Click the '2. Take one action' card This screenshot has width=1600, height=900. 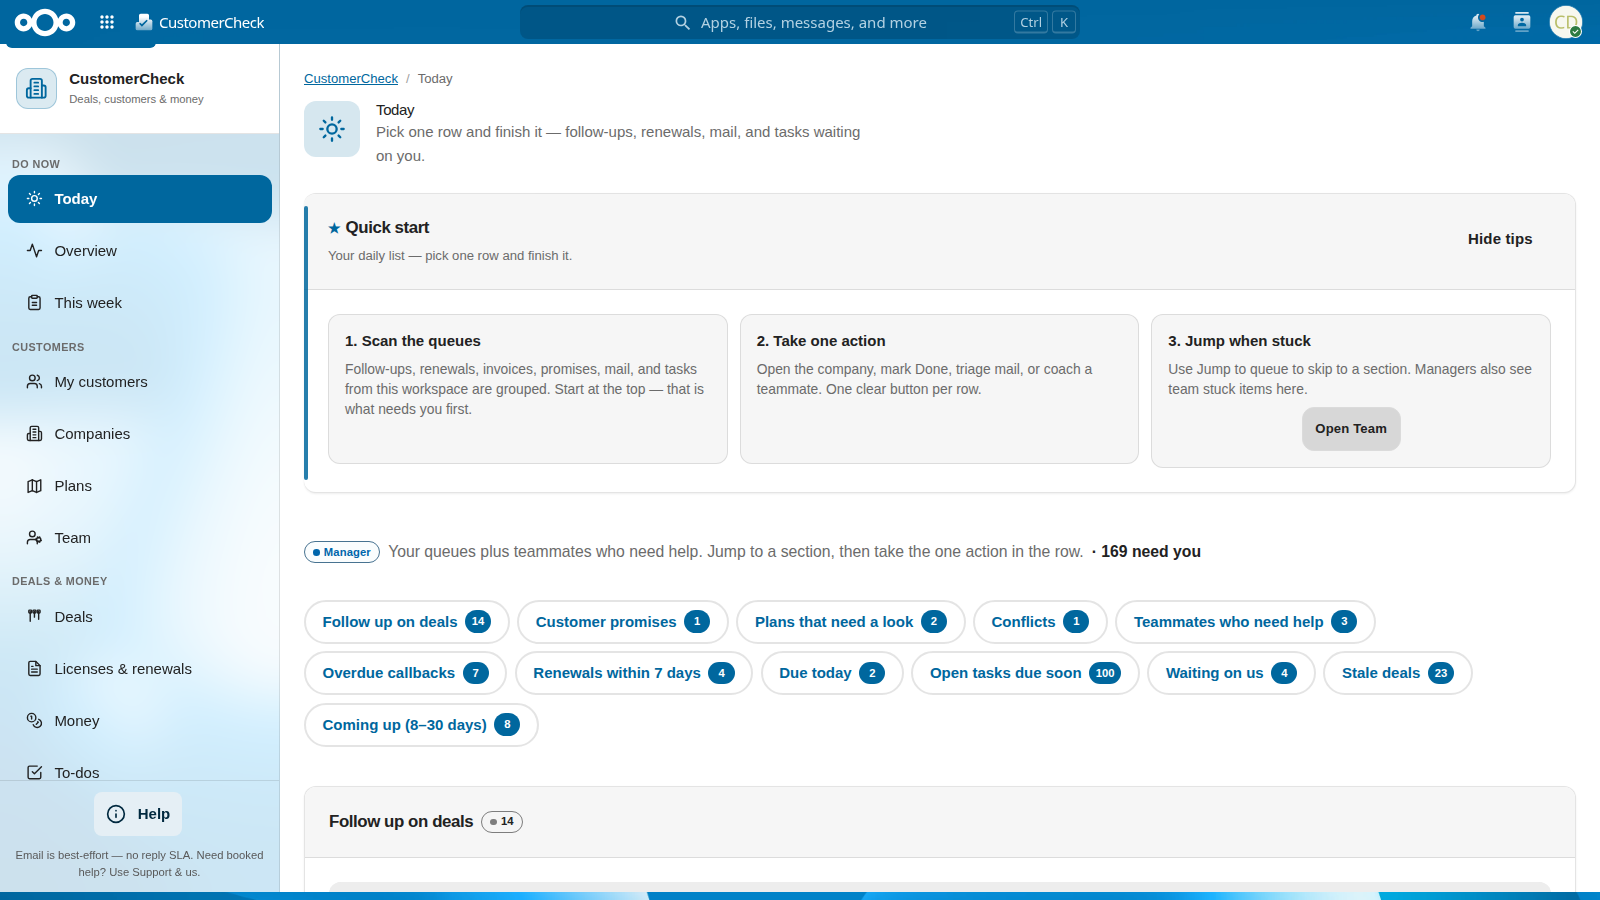coord(939,389)
